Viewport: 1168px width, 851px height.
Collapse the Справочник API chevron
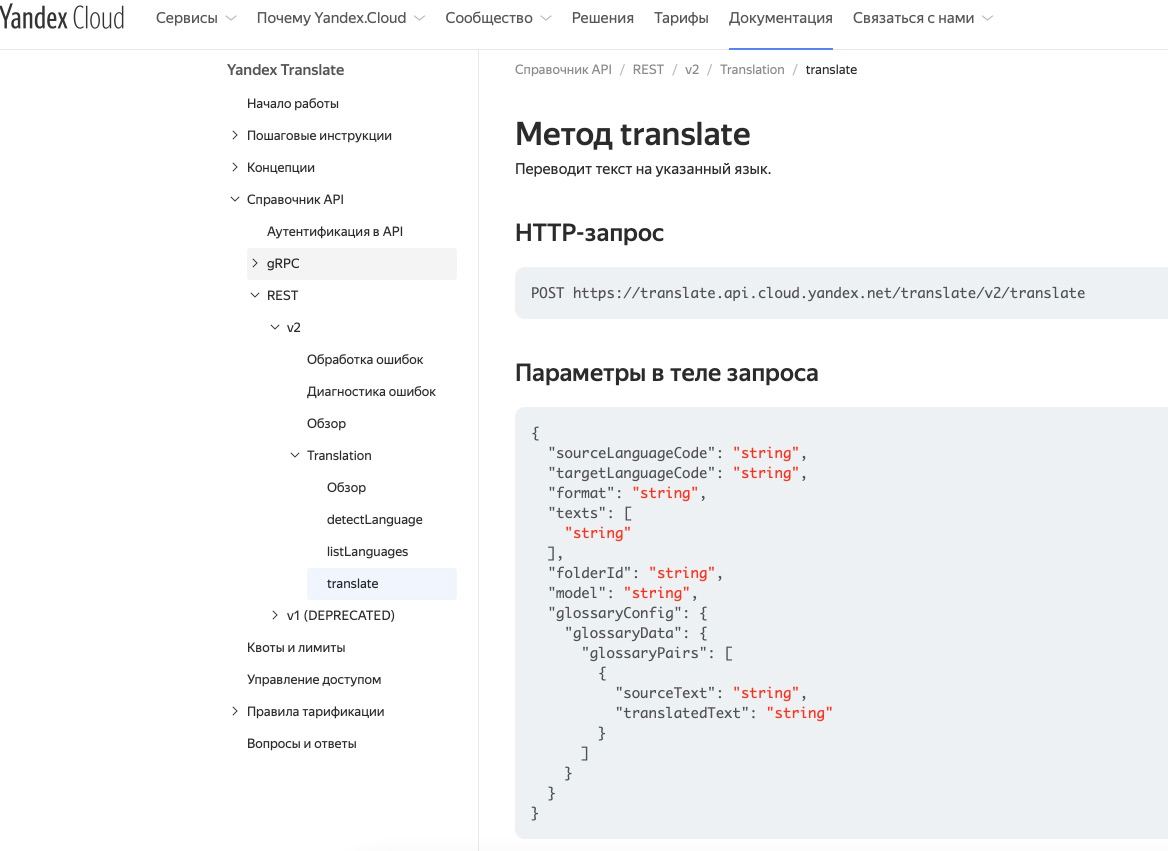click(235, 199)
